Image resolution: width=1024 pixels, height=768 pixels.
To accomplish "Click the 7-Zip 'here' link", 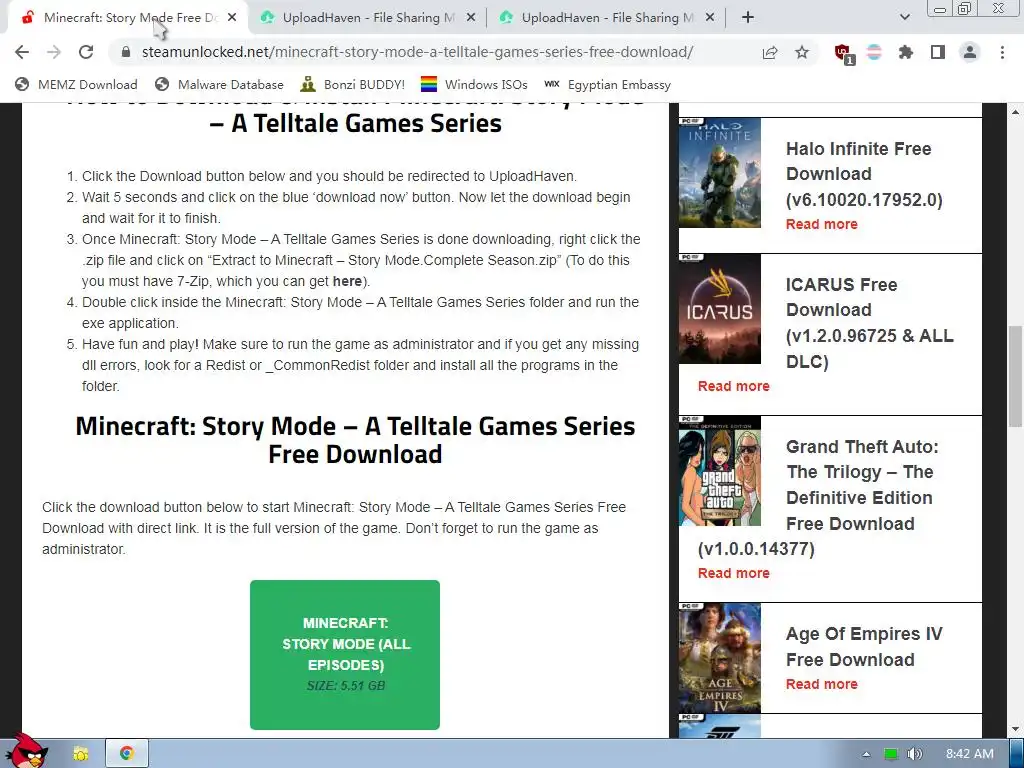I will [x=347, y=281].
